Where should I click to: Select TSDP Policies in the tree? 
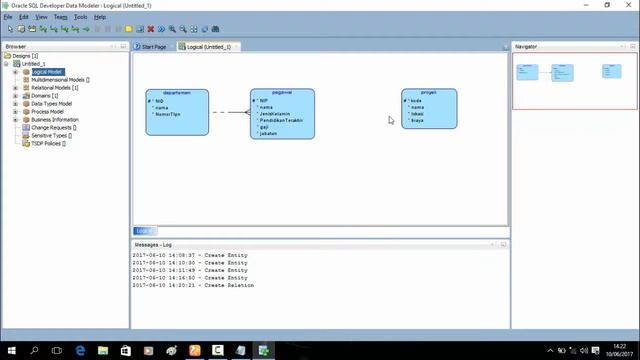[x=49, y=144]
